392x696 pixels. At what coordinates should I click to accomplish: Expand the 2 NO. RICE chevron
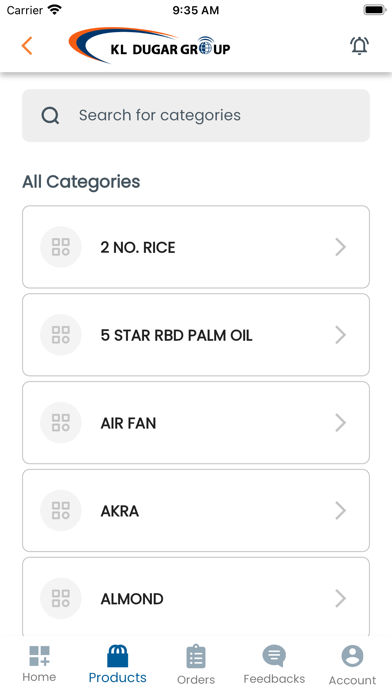click(341, 247)
